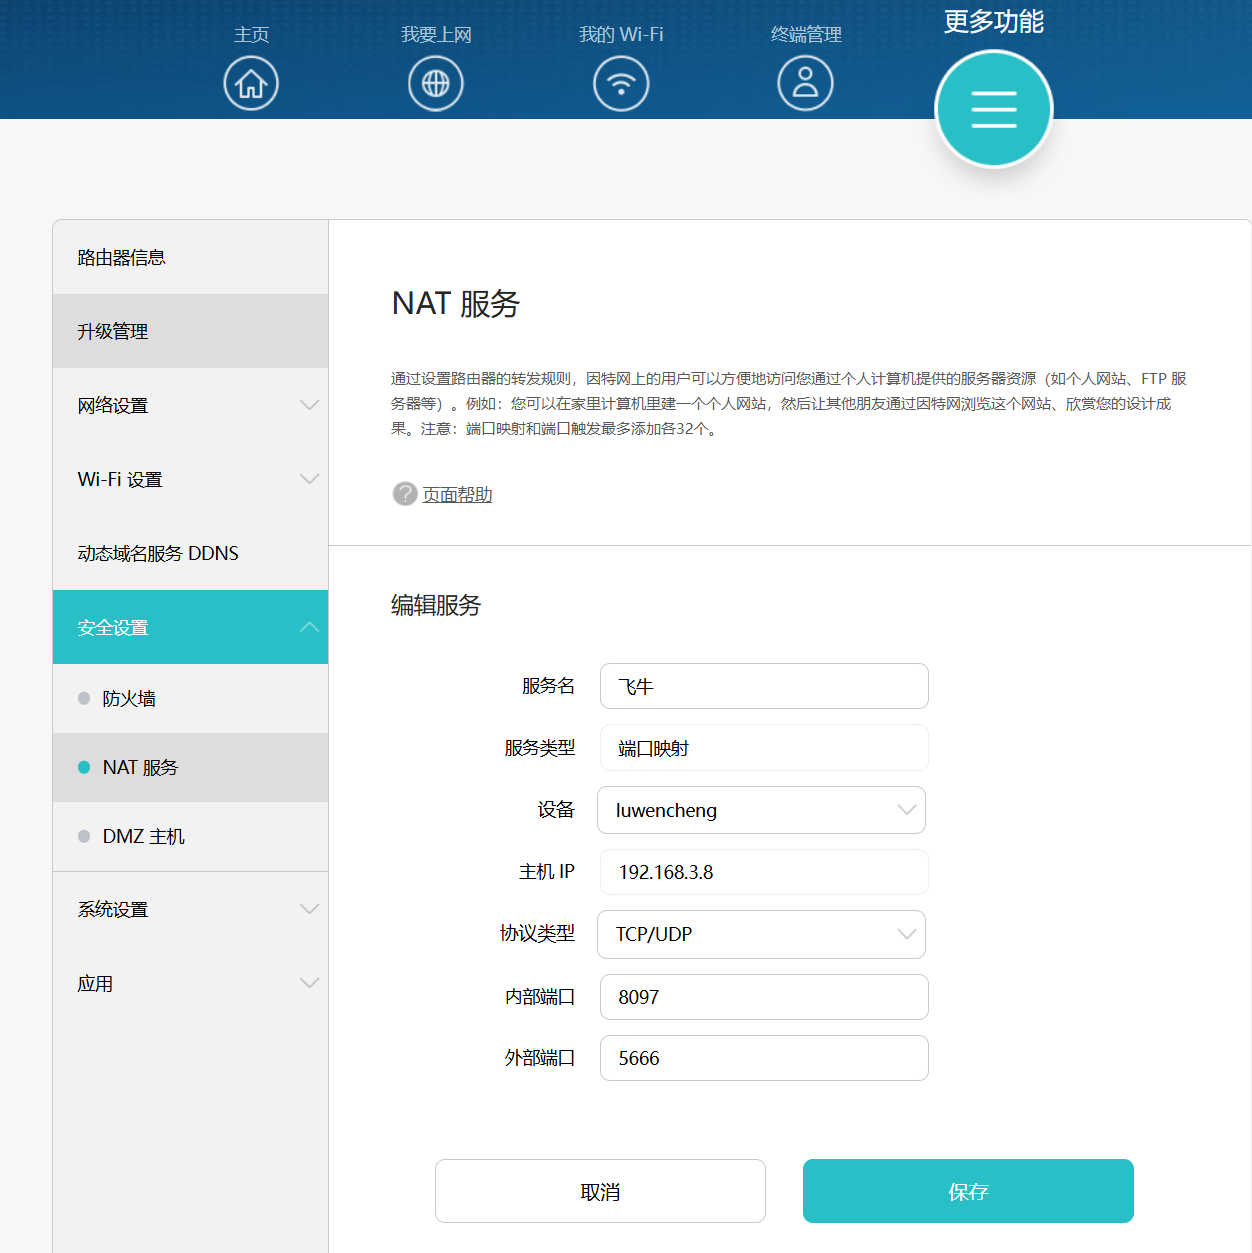Click the 服务类型 field showing 端口映射

click(764, 748)
